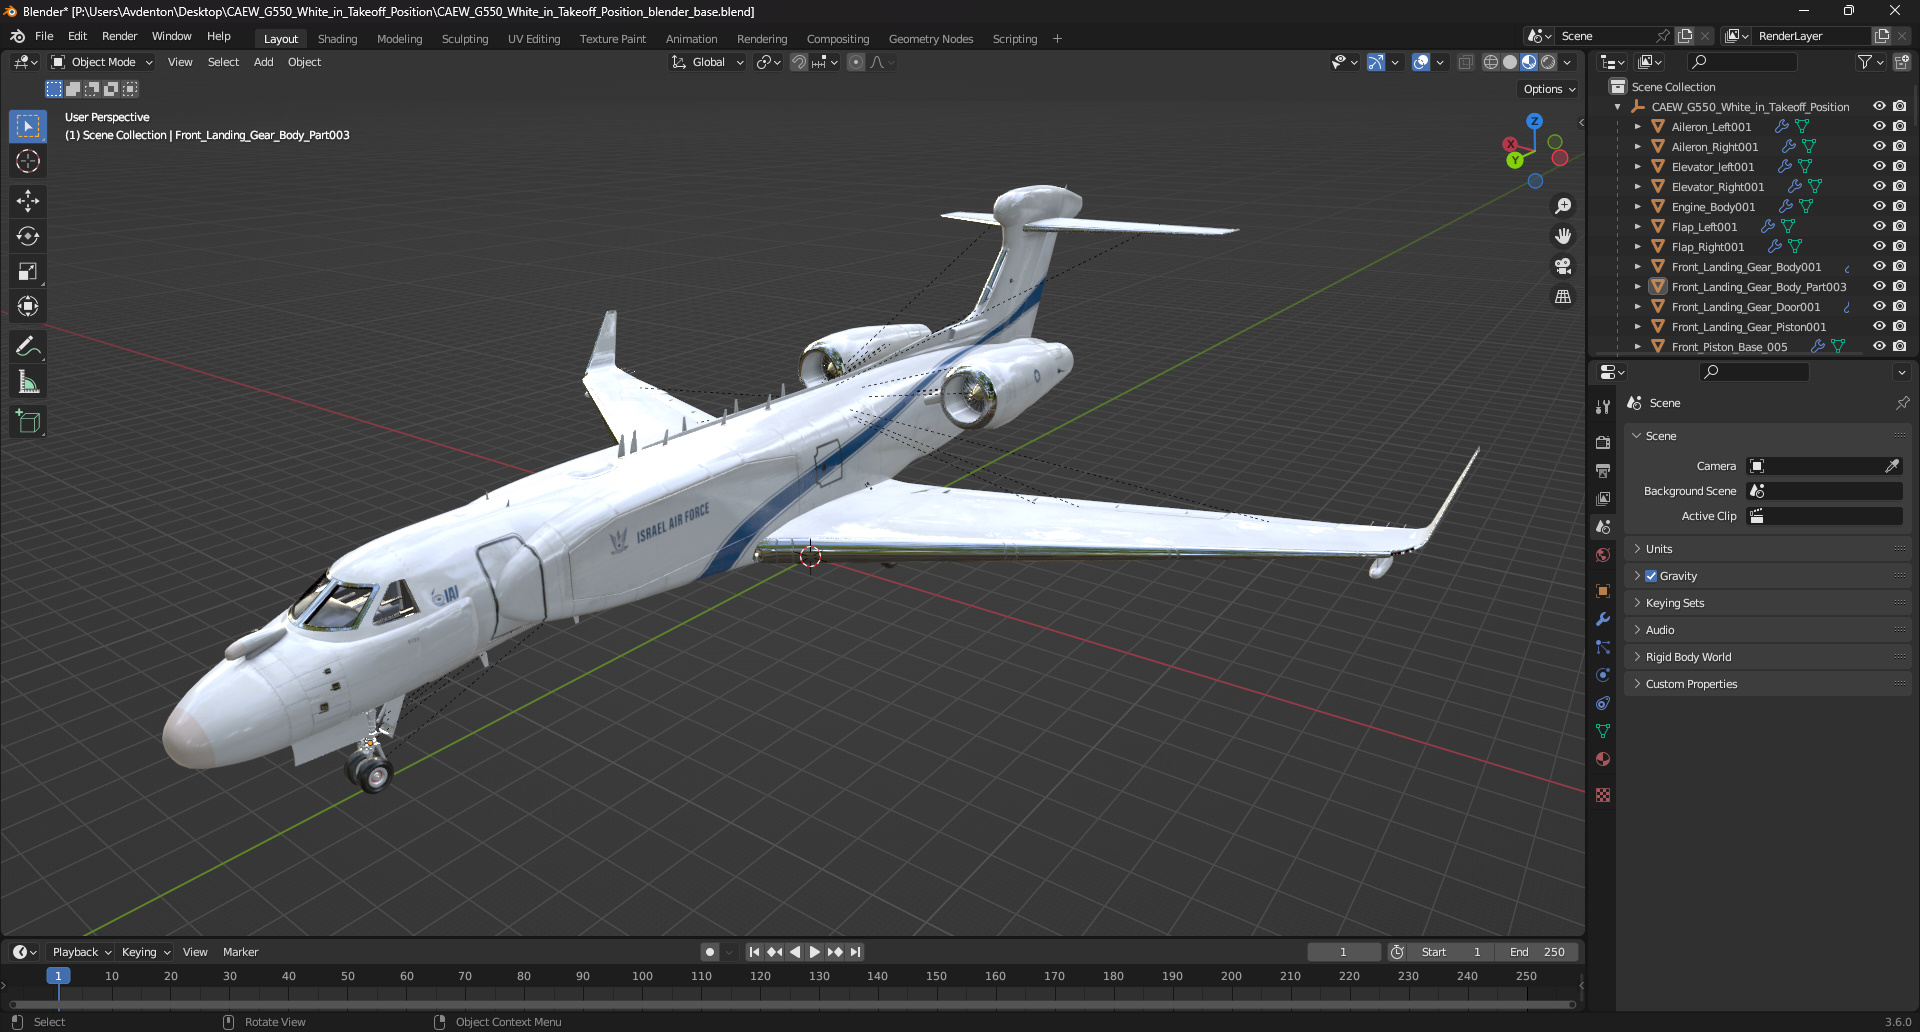The image size is (1920, 1032).
Task: Switch perspective/orthographic grid icon
Action: [1563, 296]
